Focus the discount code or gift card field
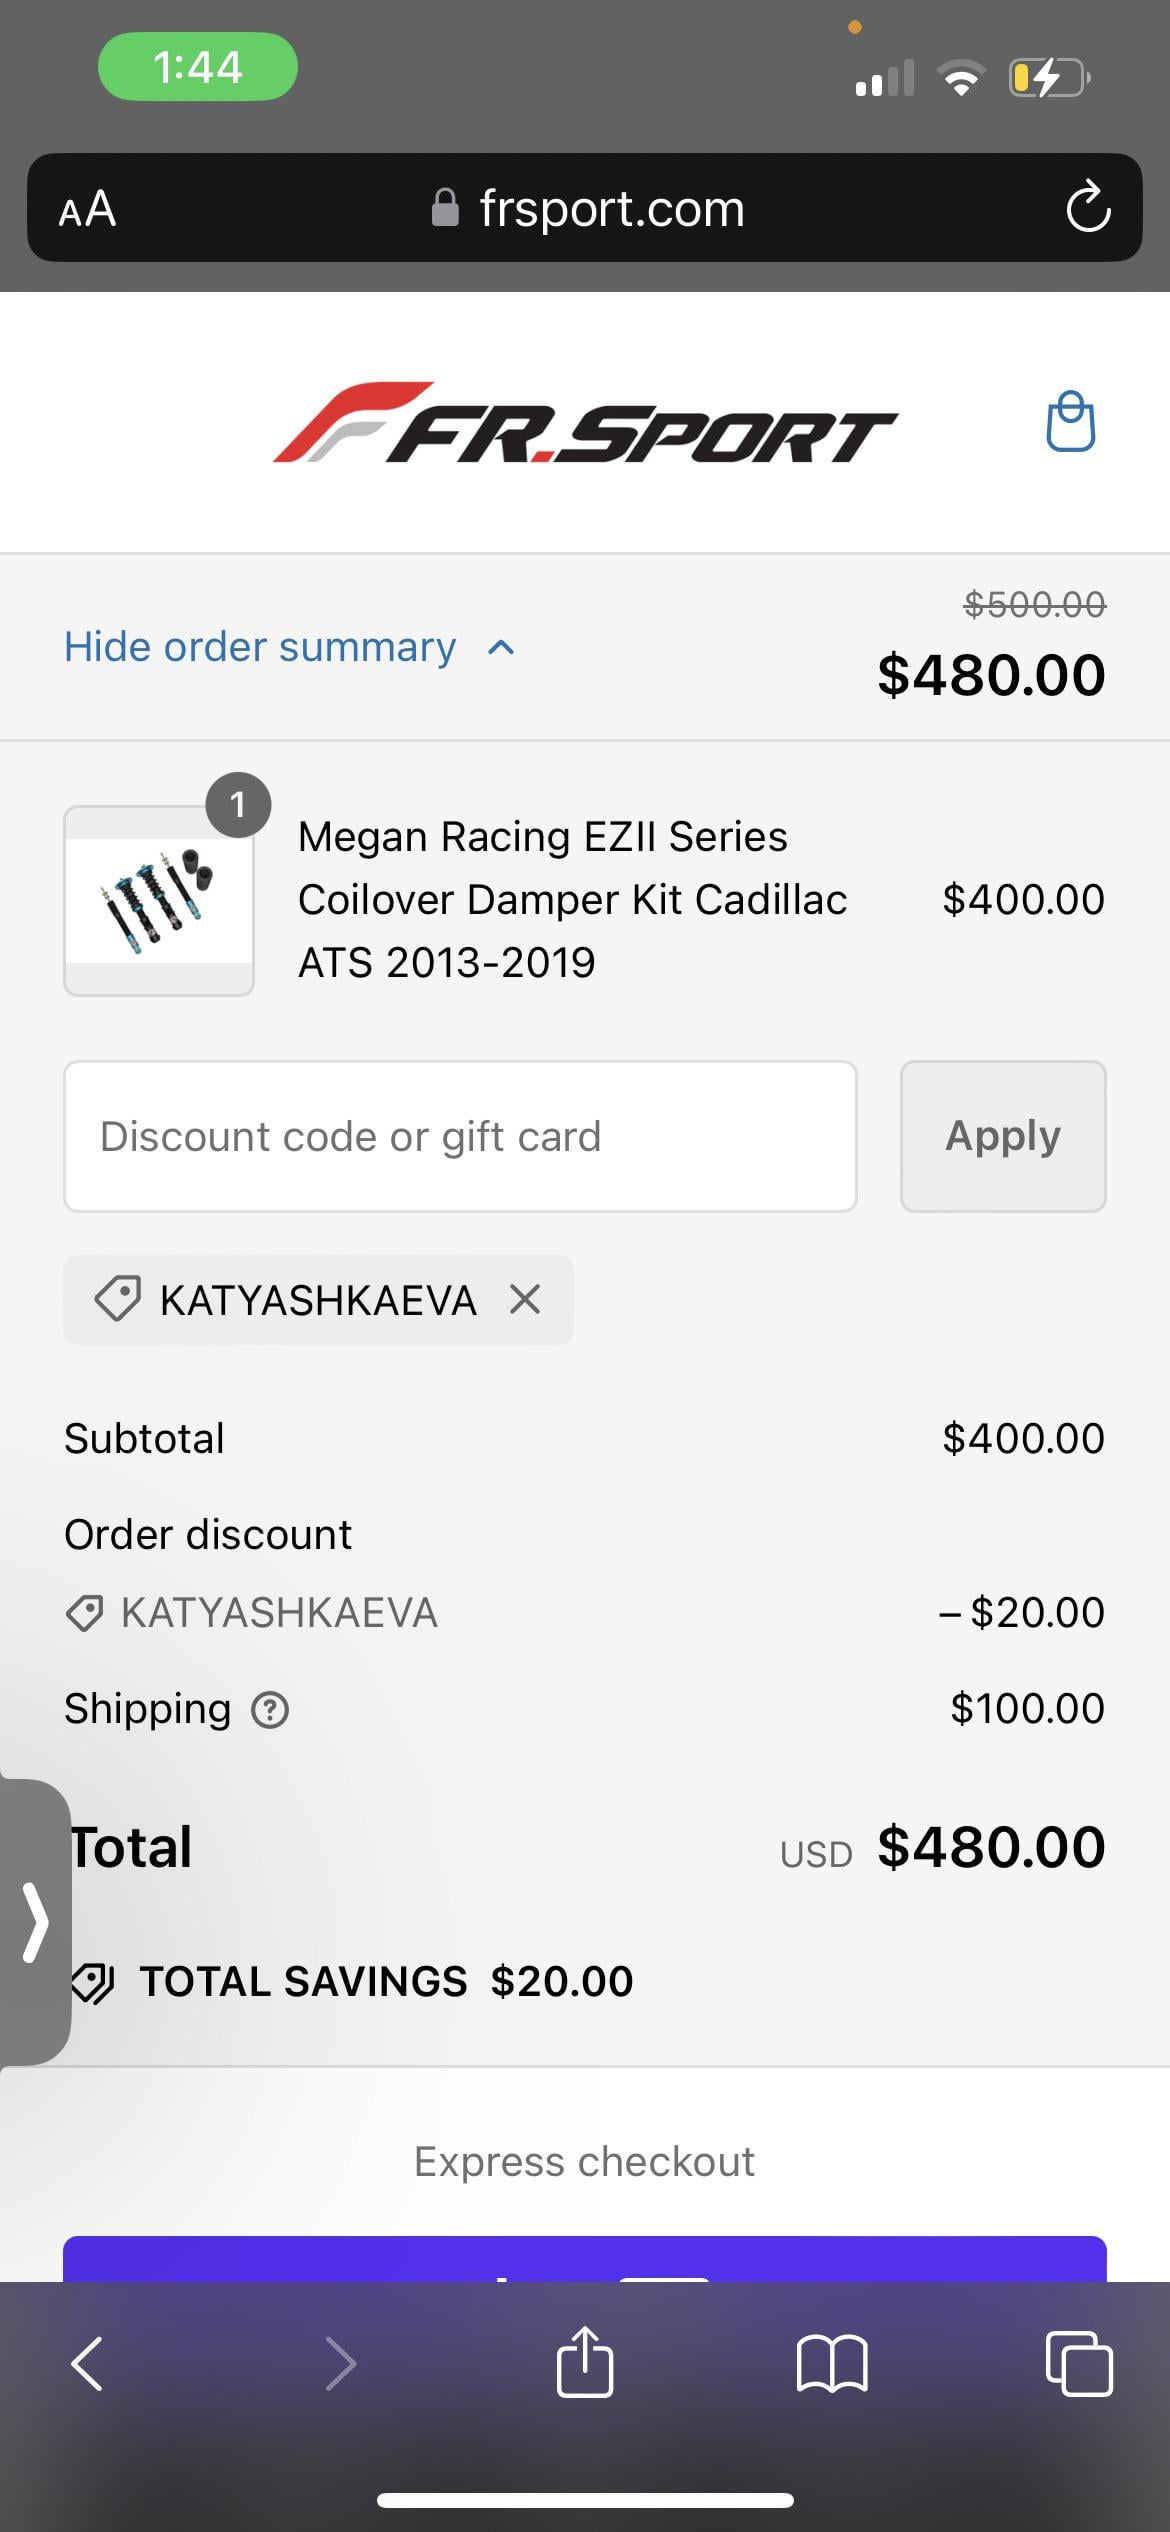Screen dimensions: 1170x2532 point(460,1136)
